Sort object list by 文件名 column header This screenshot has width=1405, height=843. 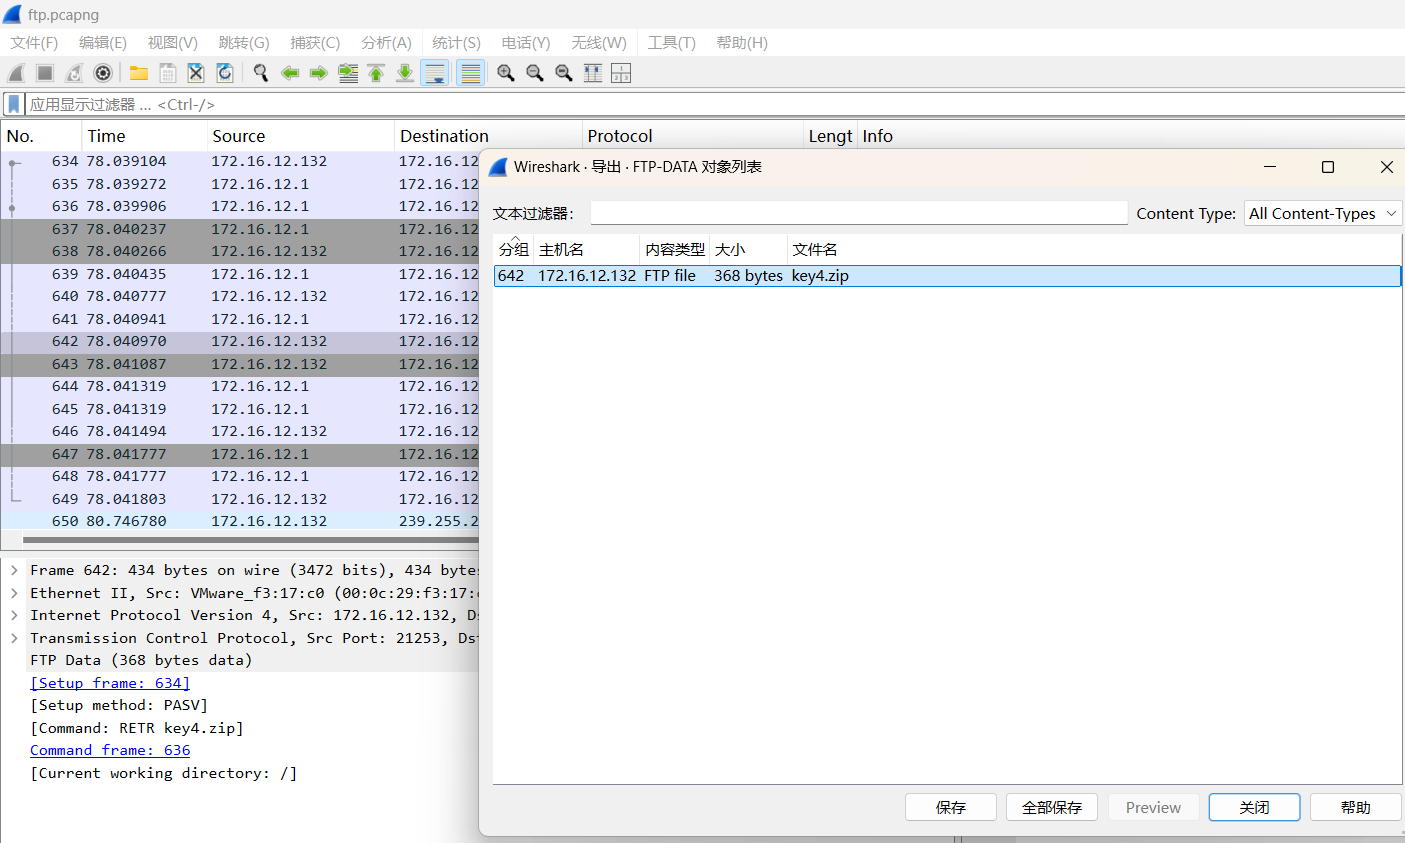point(1094,249)
